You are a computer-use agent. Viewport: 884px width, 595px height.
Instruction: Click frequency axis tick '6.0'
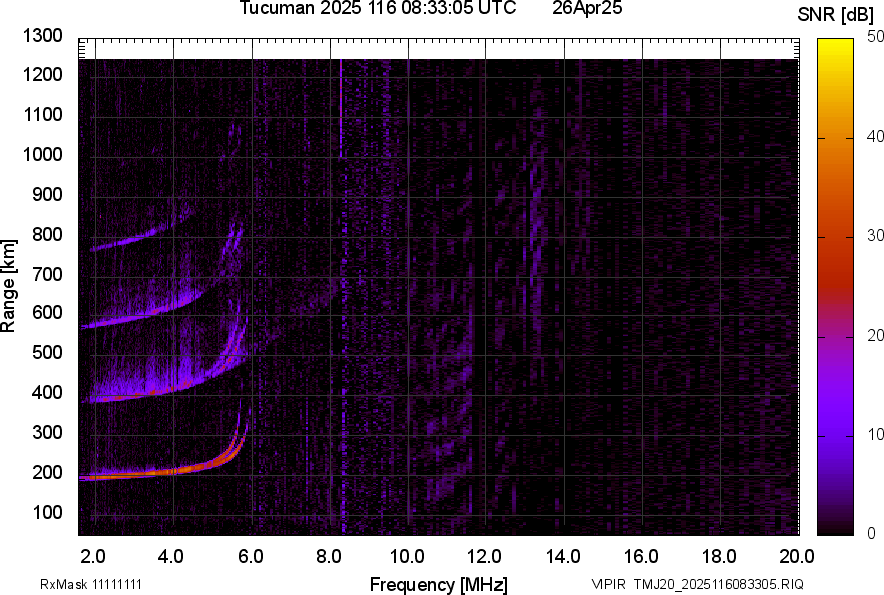click(251, 557)
